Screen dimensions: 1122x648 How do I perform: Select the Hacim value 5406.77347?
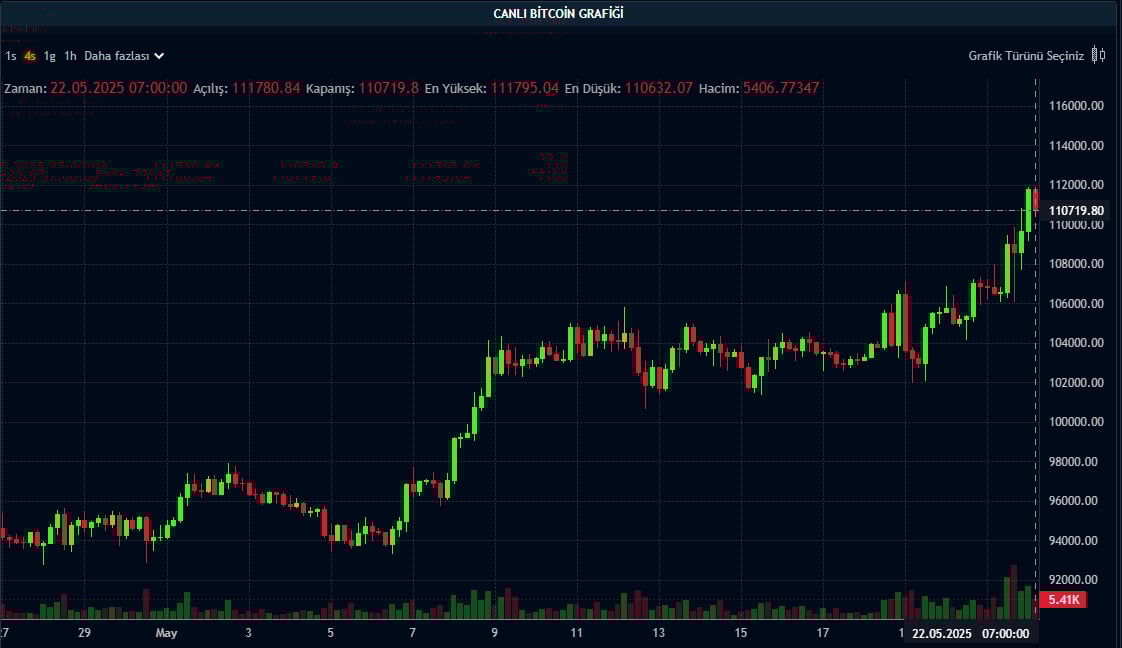[x=781, y=88]
